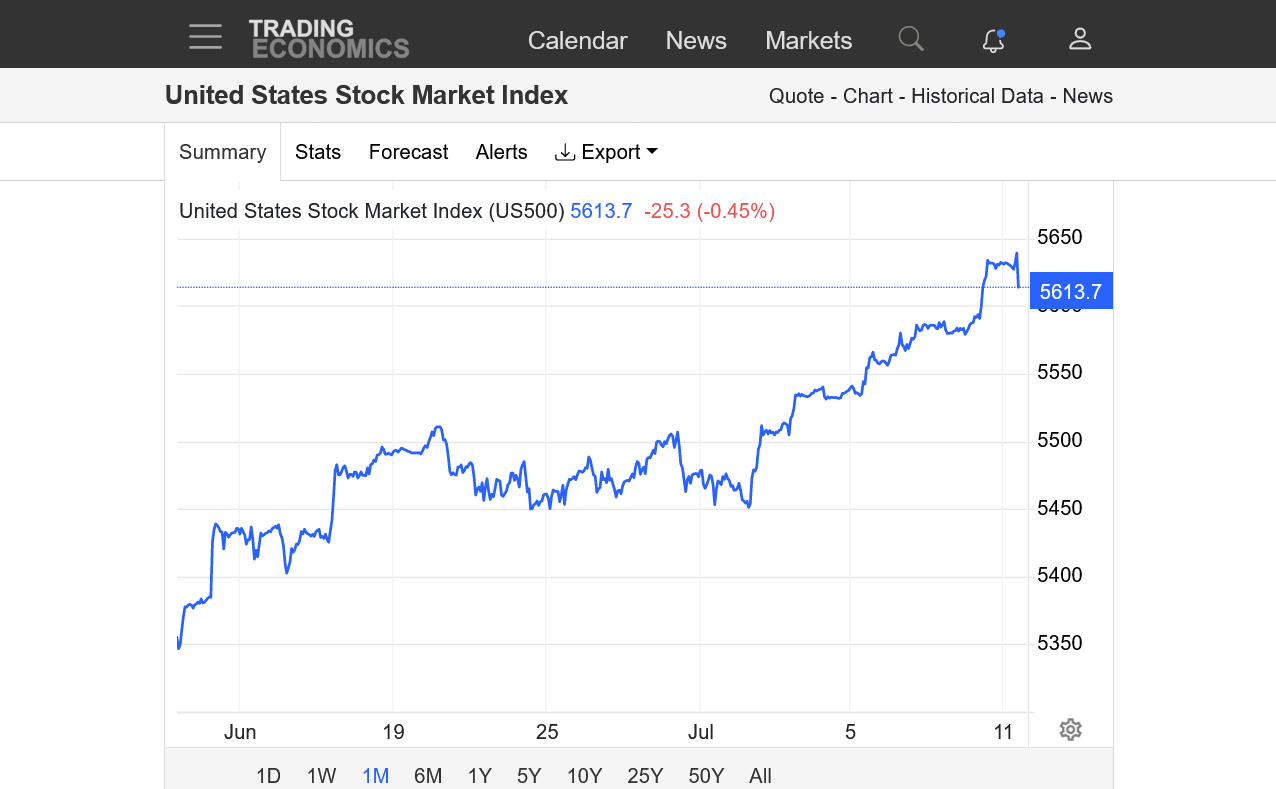Open News in the top navigation
This screenshot has width=1276, height=789.
(x=696, y=40)
